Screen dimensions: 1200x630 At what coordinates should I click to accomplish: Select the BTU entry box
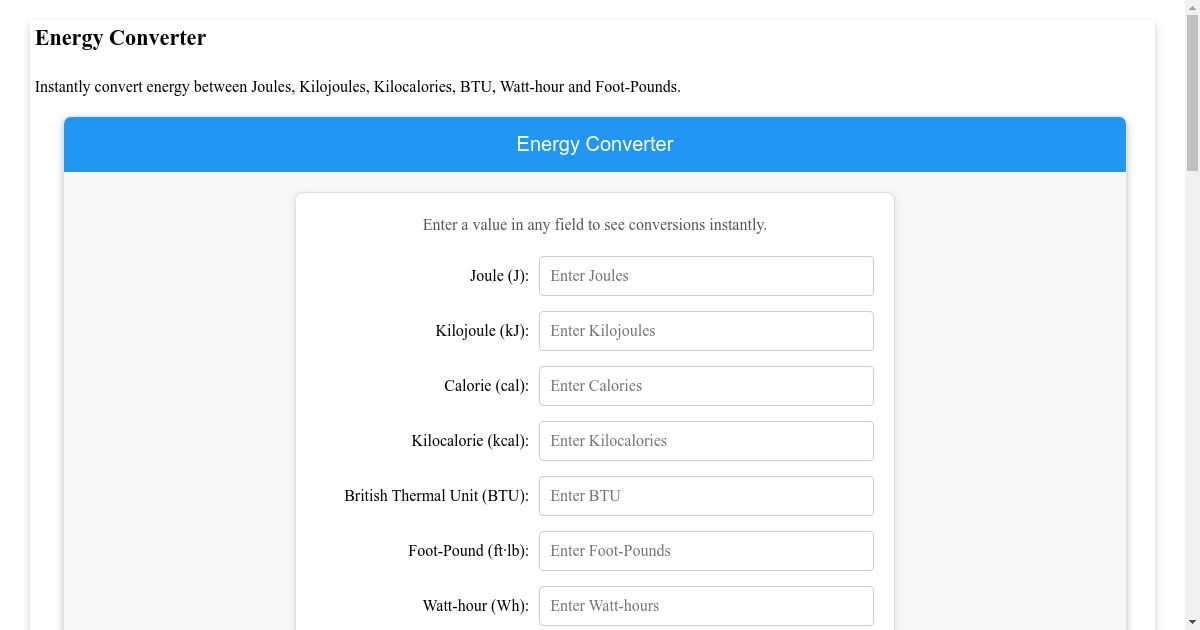[706, 495]
